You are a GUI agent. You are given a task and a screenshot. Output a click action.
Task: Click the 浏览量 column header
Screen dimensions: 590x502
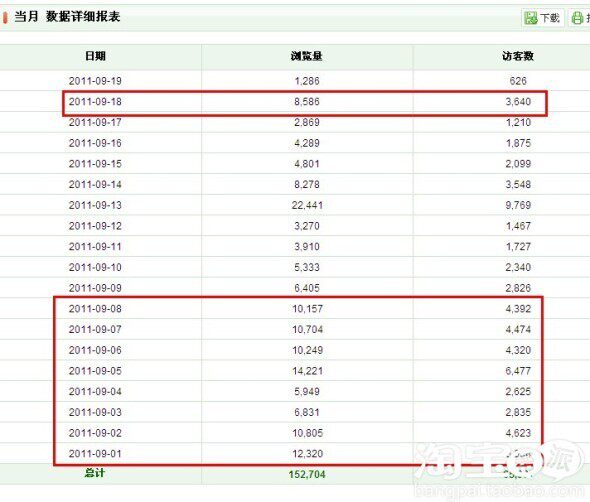307,56
